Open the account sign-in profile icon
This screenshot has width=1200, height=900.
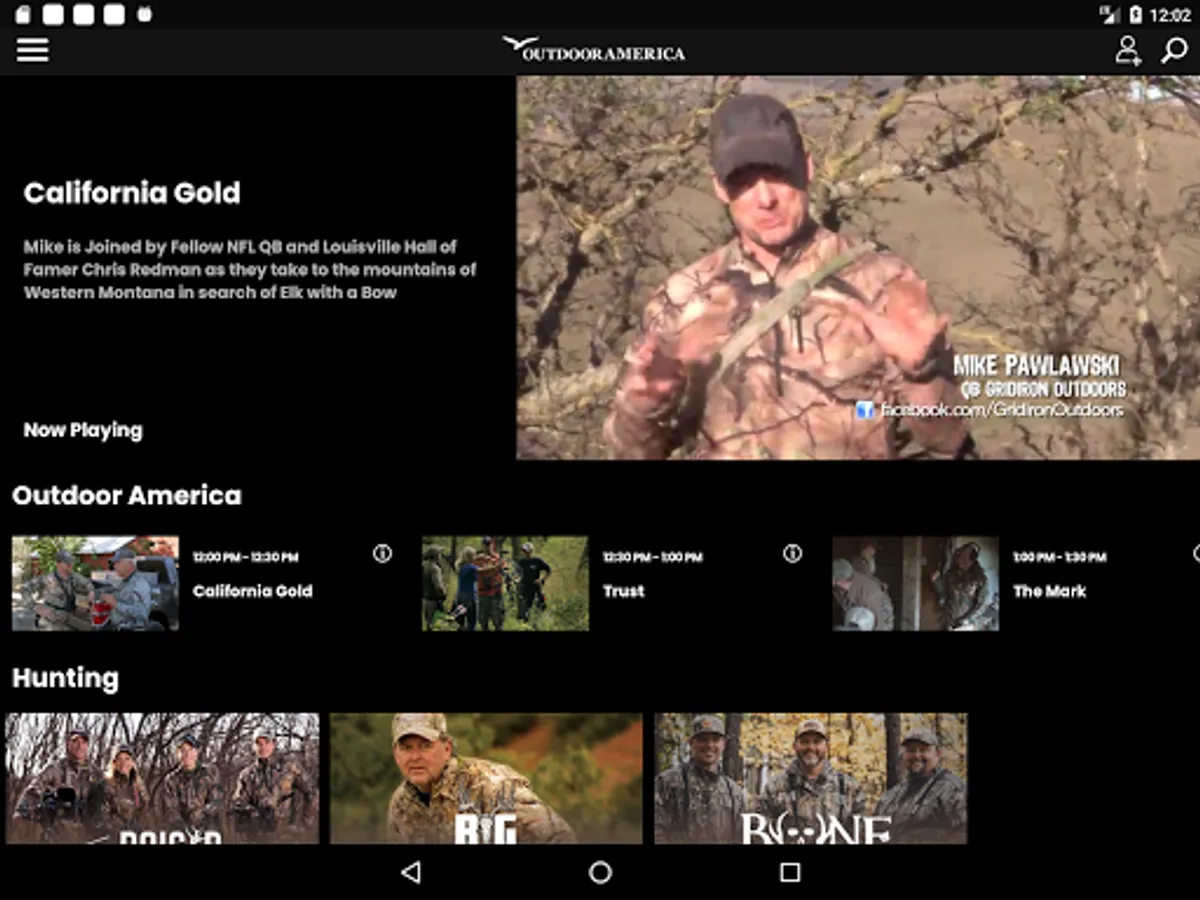(x=1128, y=50)
